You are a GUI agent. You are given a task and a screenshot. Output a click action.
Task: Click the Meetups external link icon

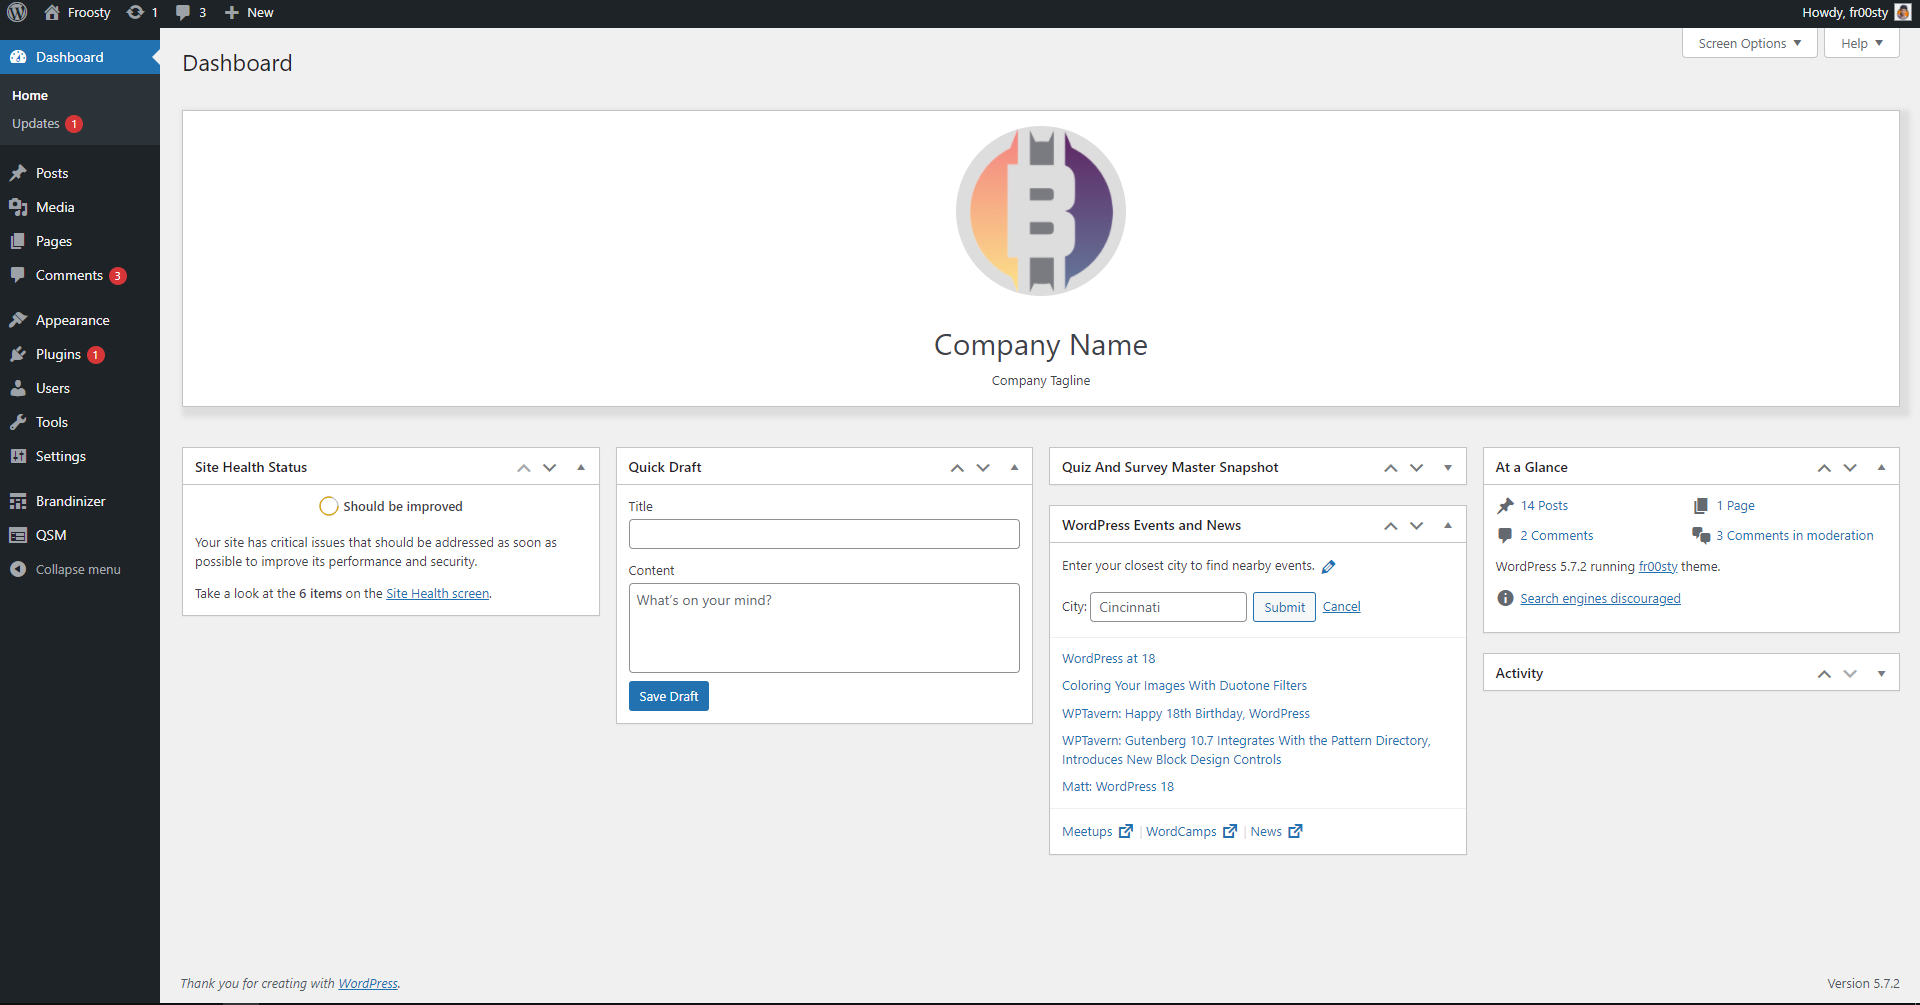(1126, 831)
